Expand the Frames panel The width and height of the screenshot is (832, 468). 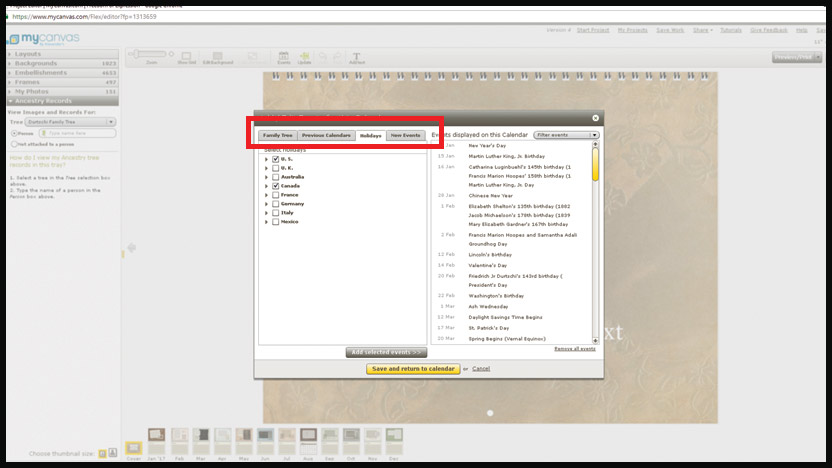click(x=63, y=82)
